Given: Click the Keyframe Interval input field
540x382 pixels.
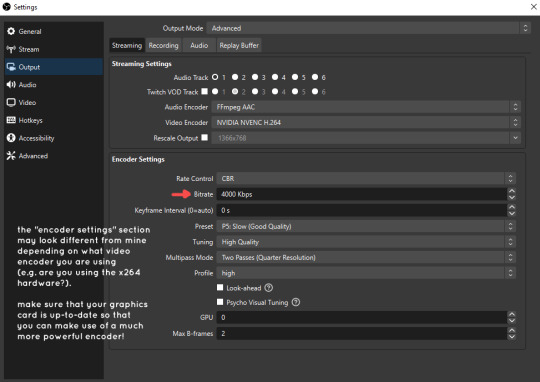Looking at the screenshot, I should [x=362, y=210].
